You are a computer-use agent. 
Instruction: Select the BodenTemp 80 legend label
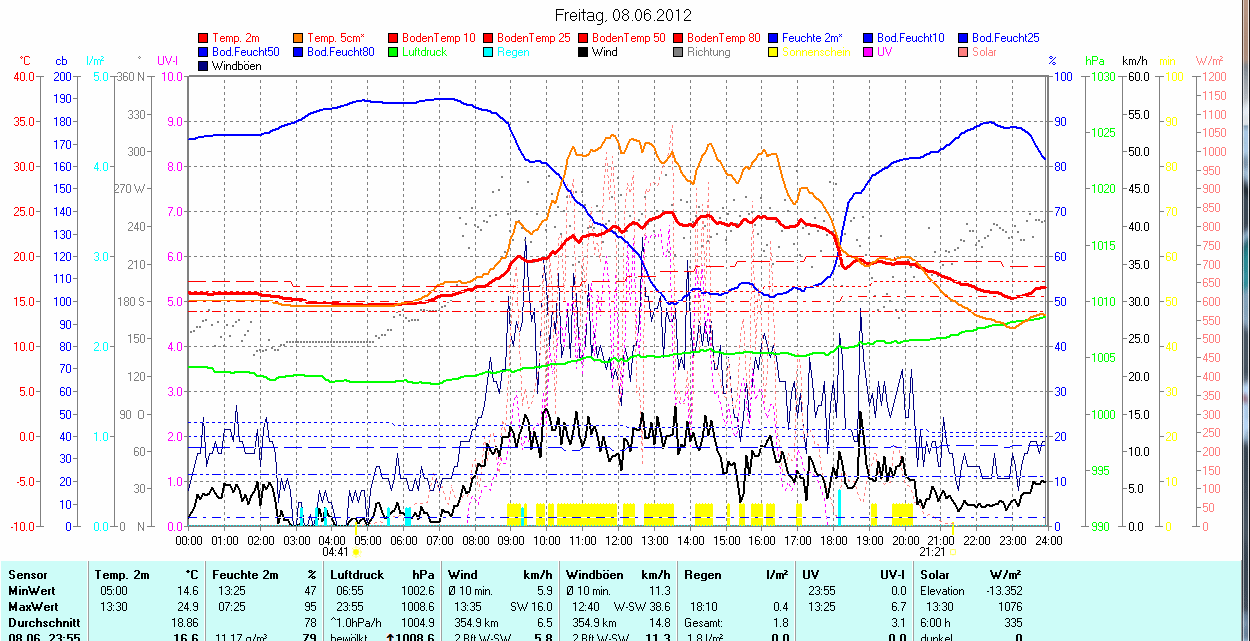[x=724, y=38]
